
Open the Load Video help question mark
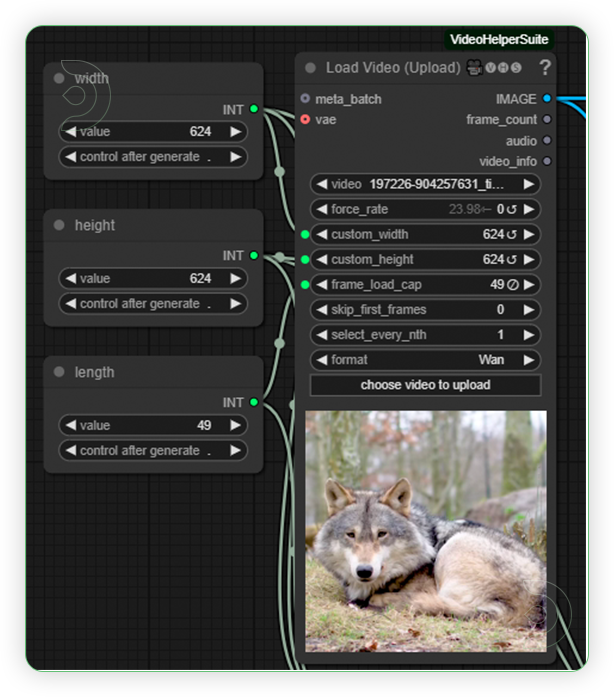[x=545, y=68]
